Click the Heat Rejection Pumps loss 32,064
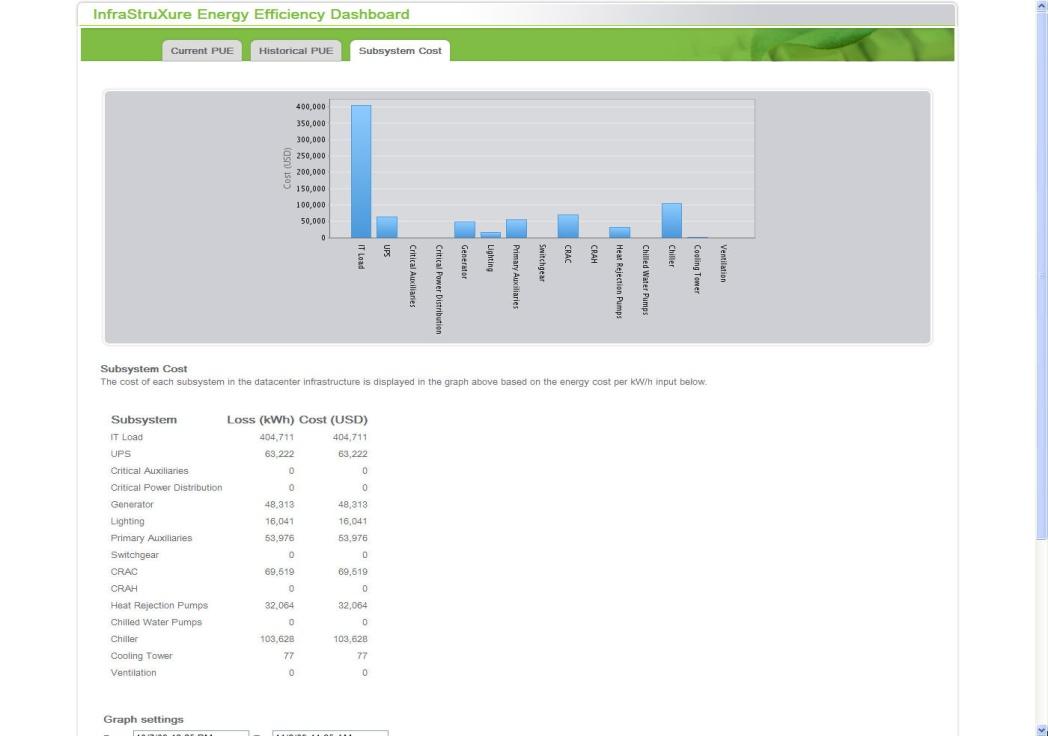 tap(279, 606)
